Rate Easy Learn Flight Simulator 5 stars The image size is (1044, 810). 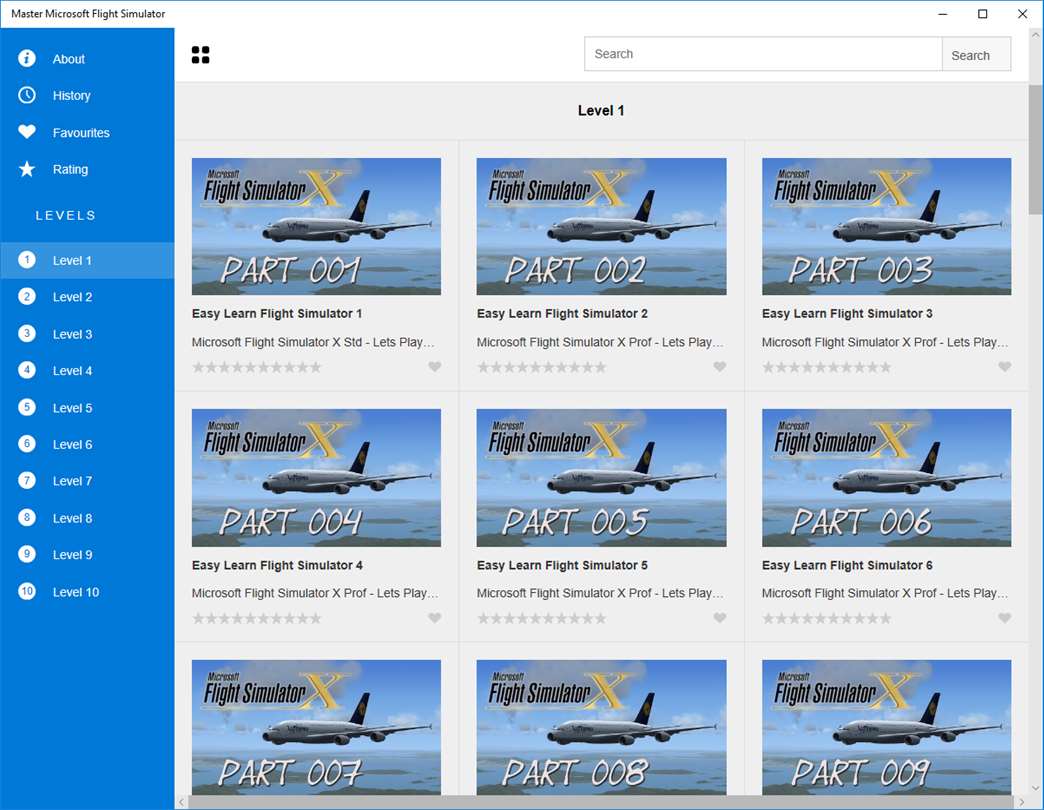[542, 619]
